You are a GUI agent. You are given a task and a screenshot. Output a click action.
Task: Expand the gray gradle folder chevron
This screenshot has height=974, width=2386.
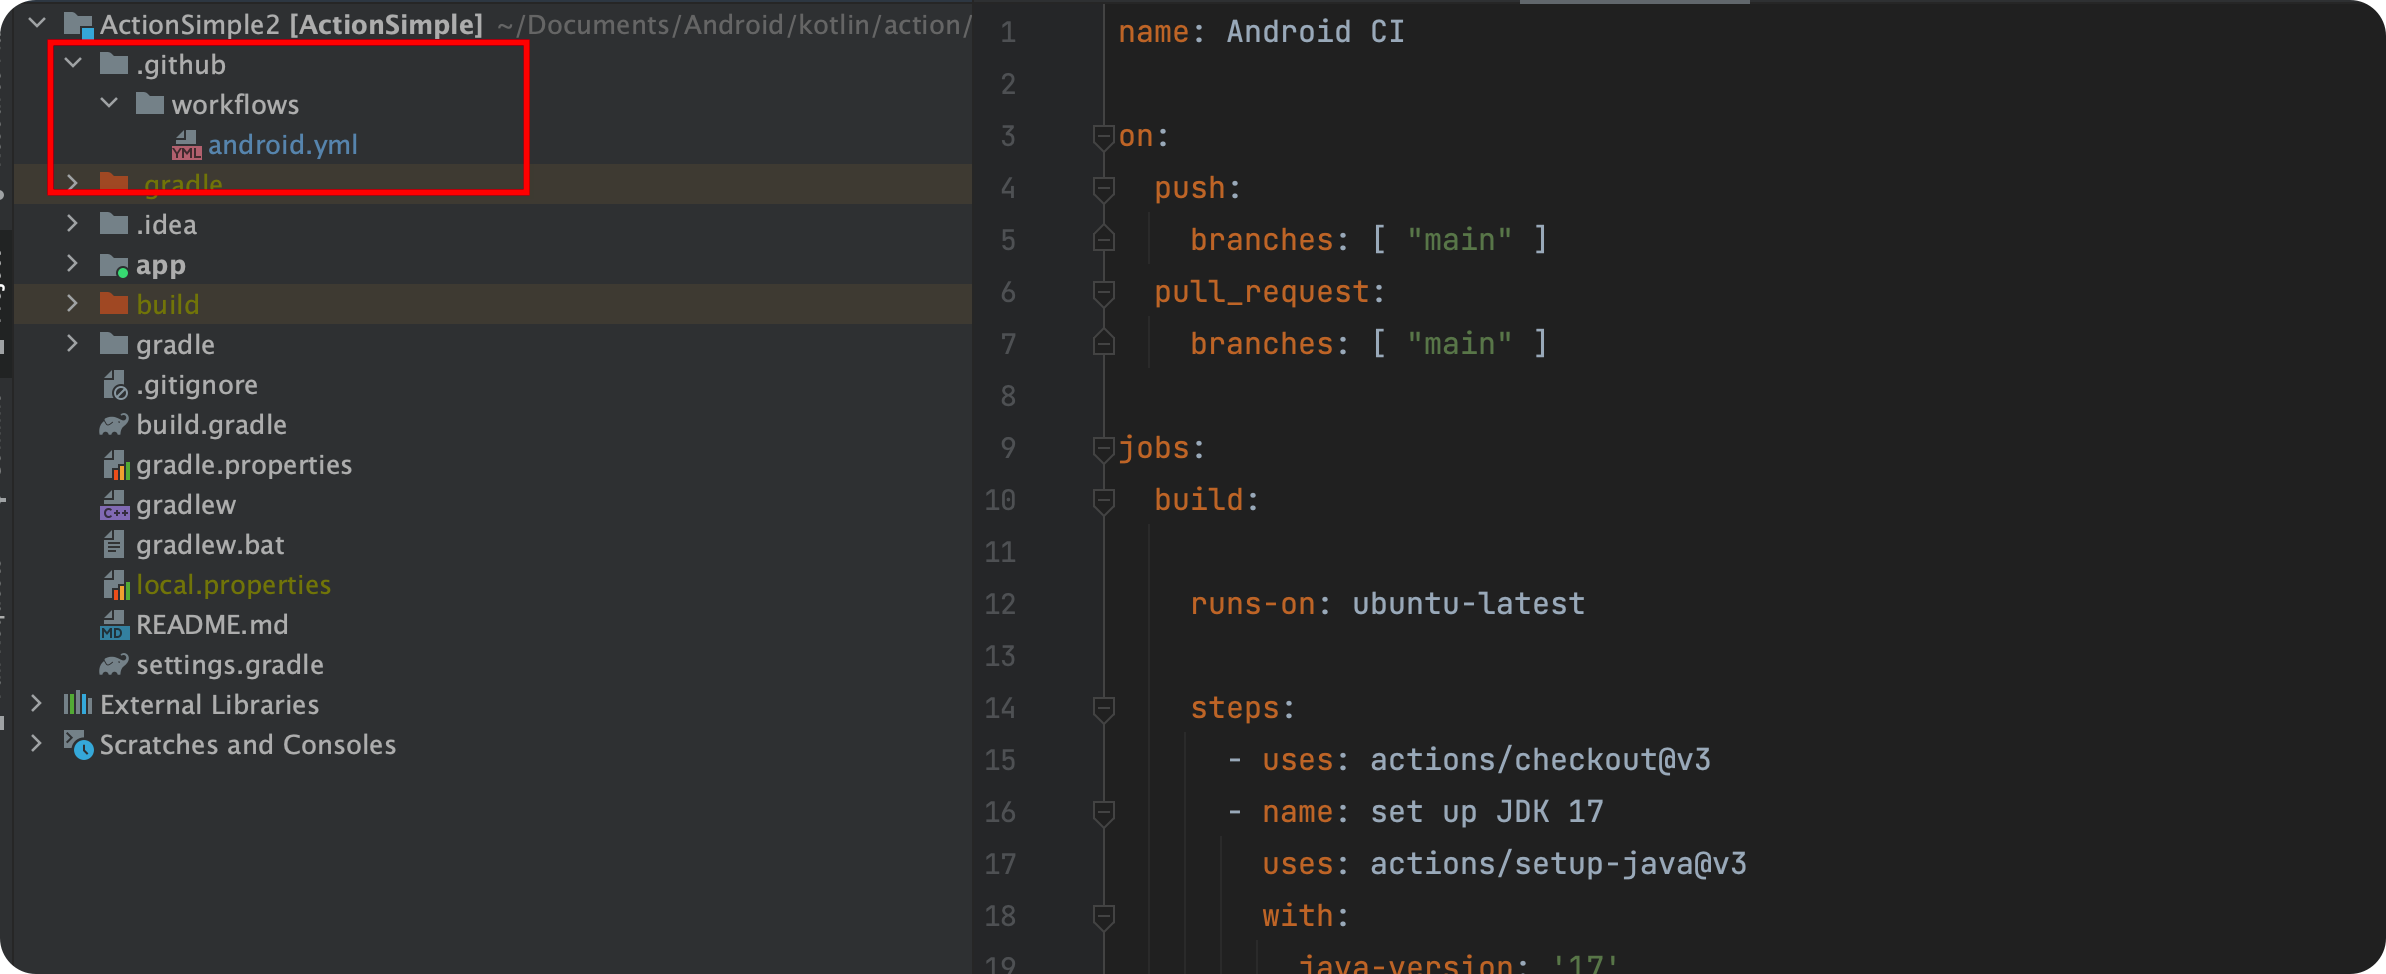tap(72, 343)
